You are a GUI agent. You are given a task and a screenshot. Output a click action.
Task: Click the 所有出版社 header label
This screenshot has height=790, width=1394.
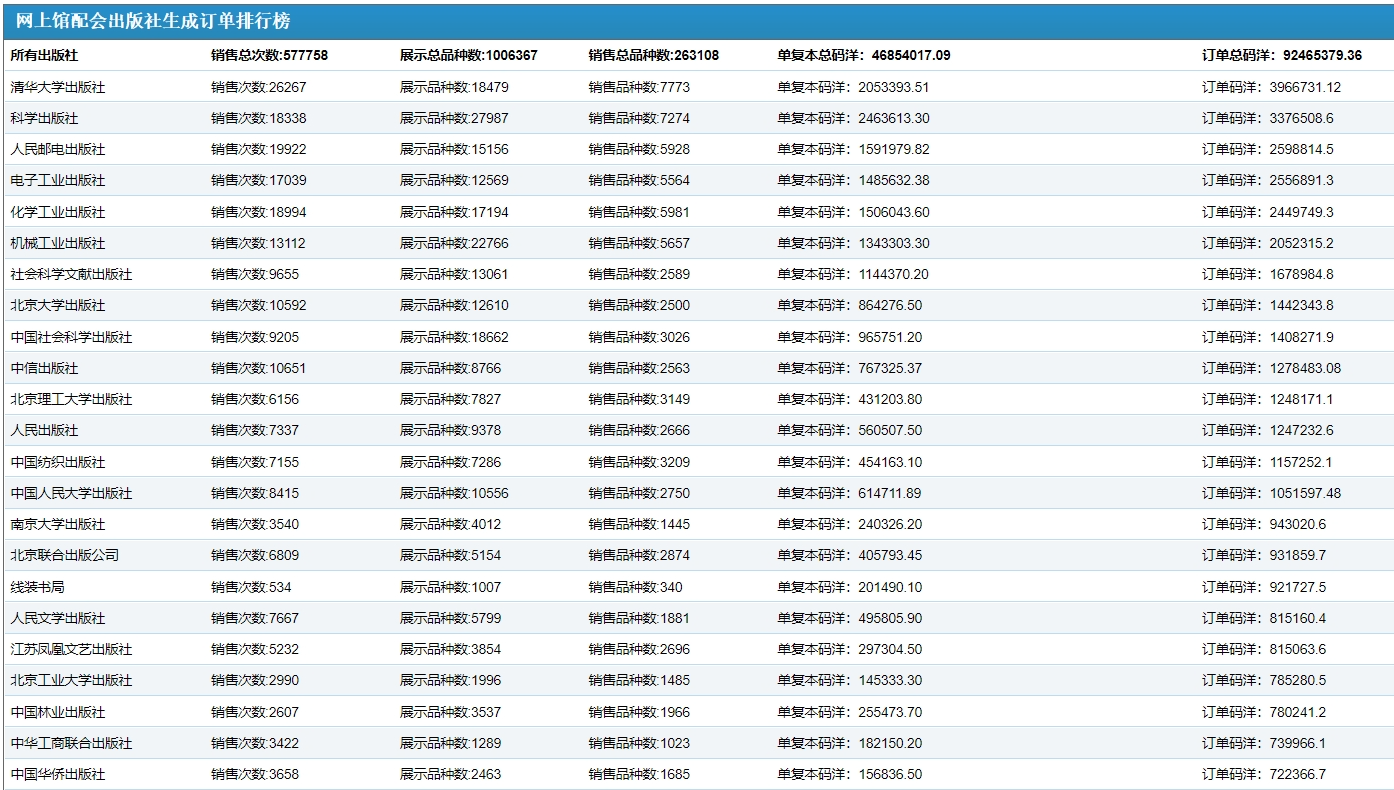tap(44, 55)
